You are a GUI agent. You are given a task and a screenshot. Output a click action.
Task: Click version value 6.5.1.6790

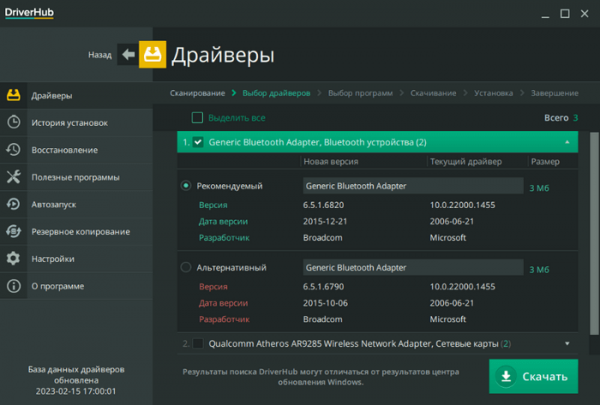coord(323,286)
